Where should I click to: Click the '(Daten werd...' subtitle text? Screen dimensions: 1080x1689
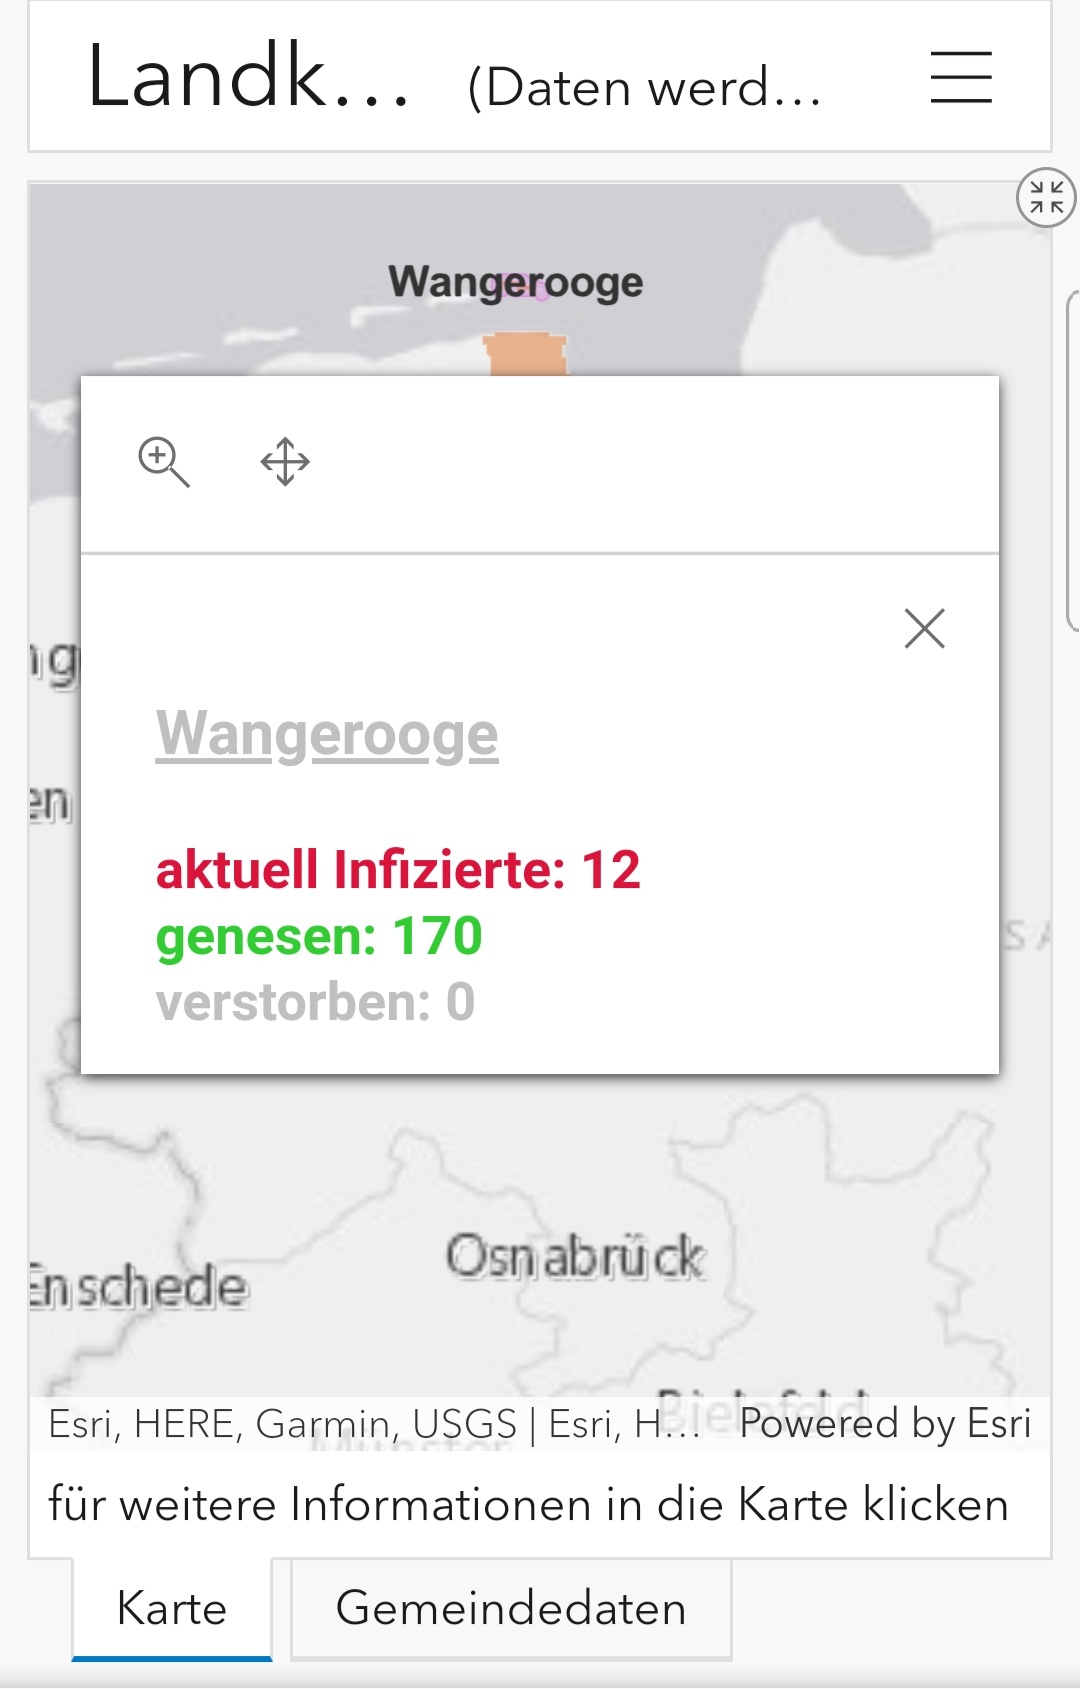click(x=645, y=88)
